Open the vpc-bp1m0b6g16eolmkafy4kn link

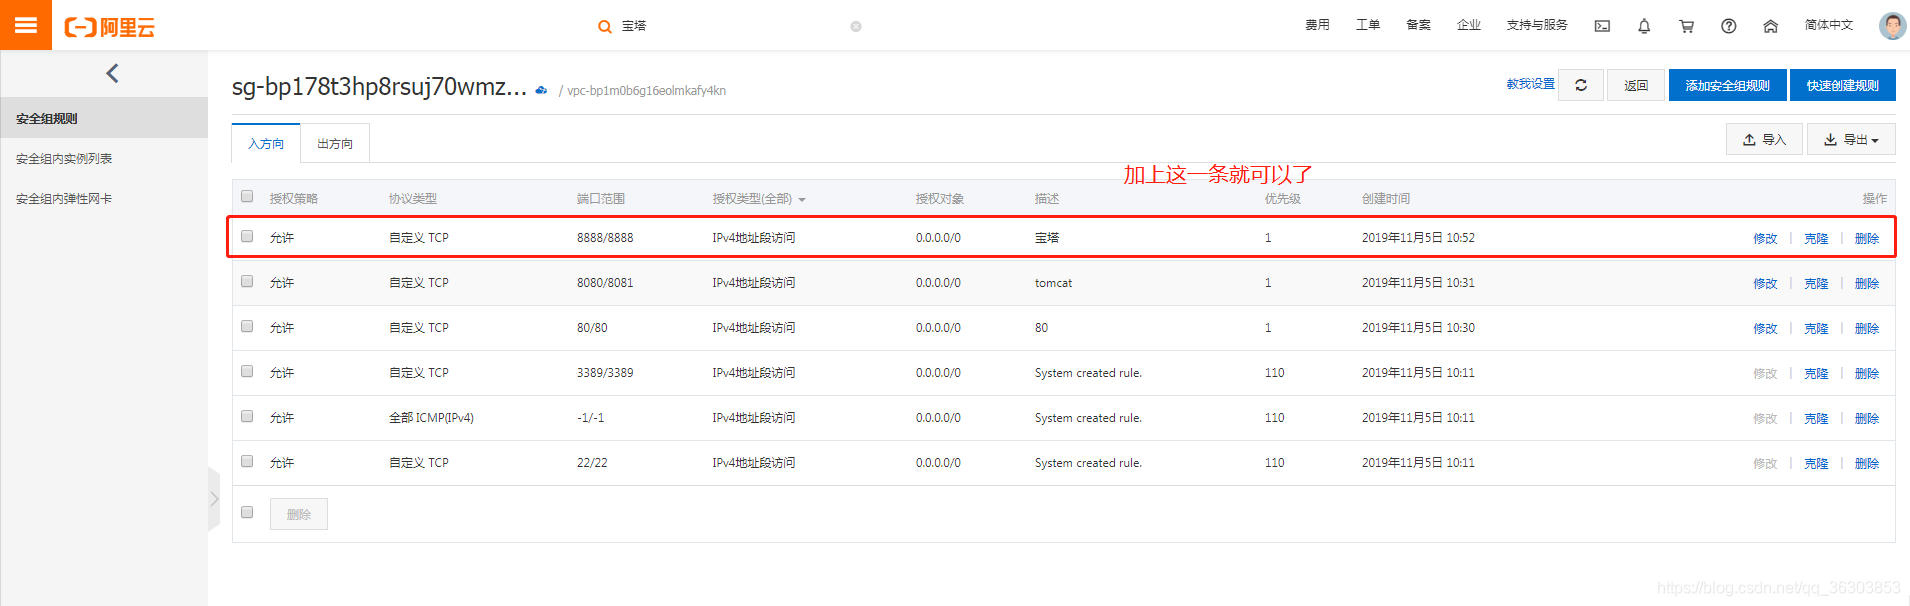(x=646, y=90)
